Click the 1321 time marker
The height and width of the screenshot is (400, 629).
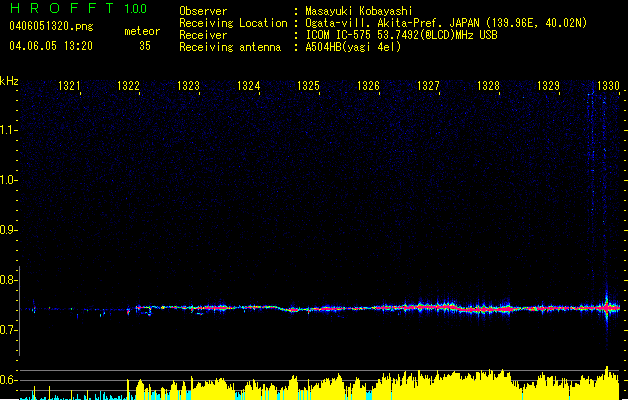(x=69, y=86)
